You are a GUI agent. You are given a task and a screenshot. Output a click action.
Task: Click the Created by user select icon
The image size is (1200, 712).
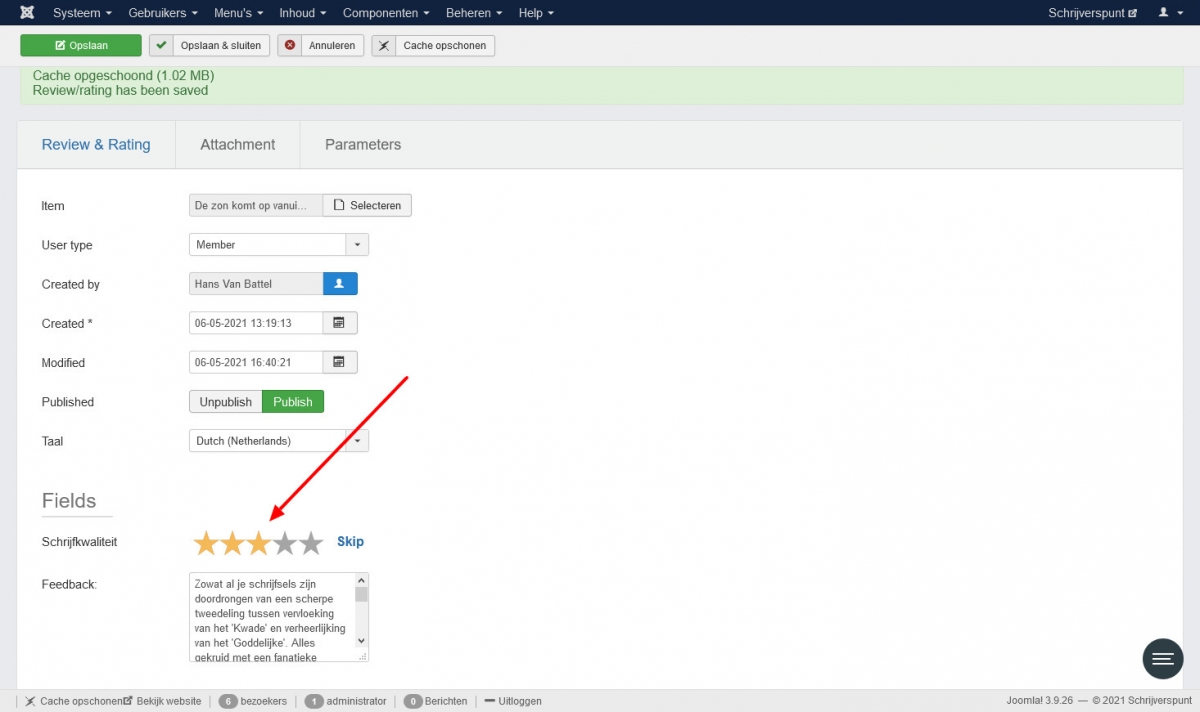tap(340, 284)
